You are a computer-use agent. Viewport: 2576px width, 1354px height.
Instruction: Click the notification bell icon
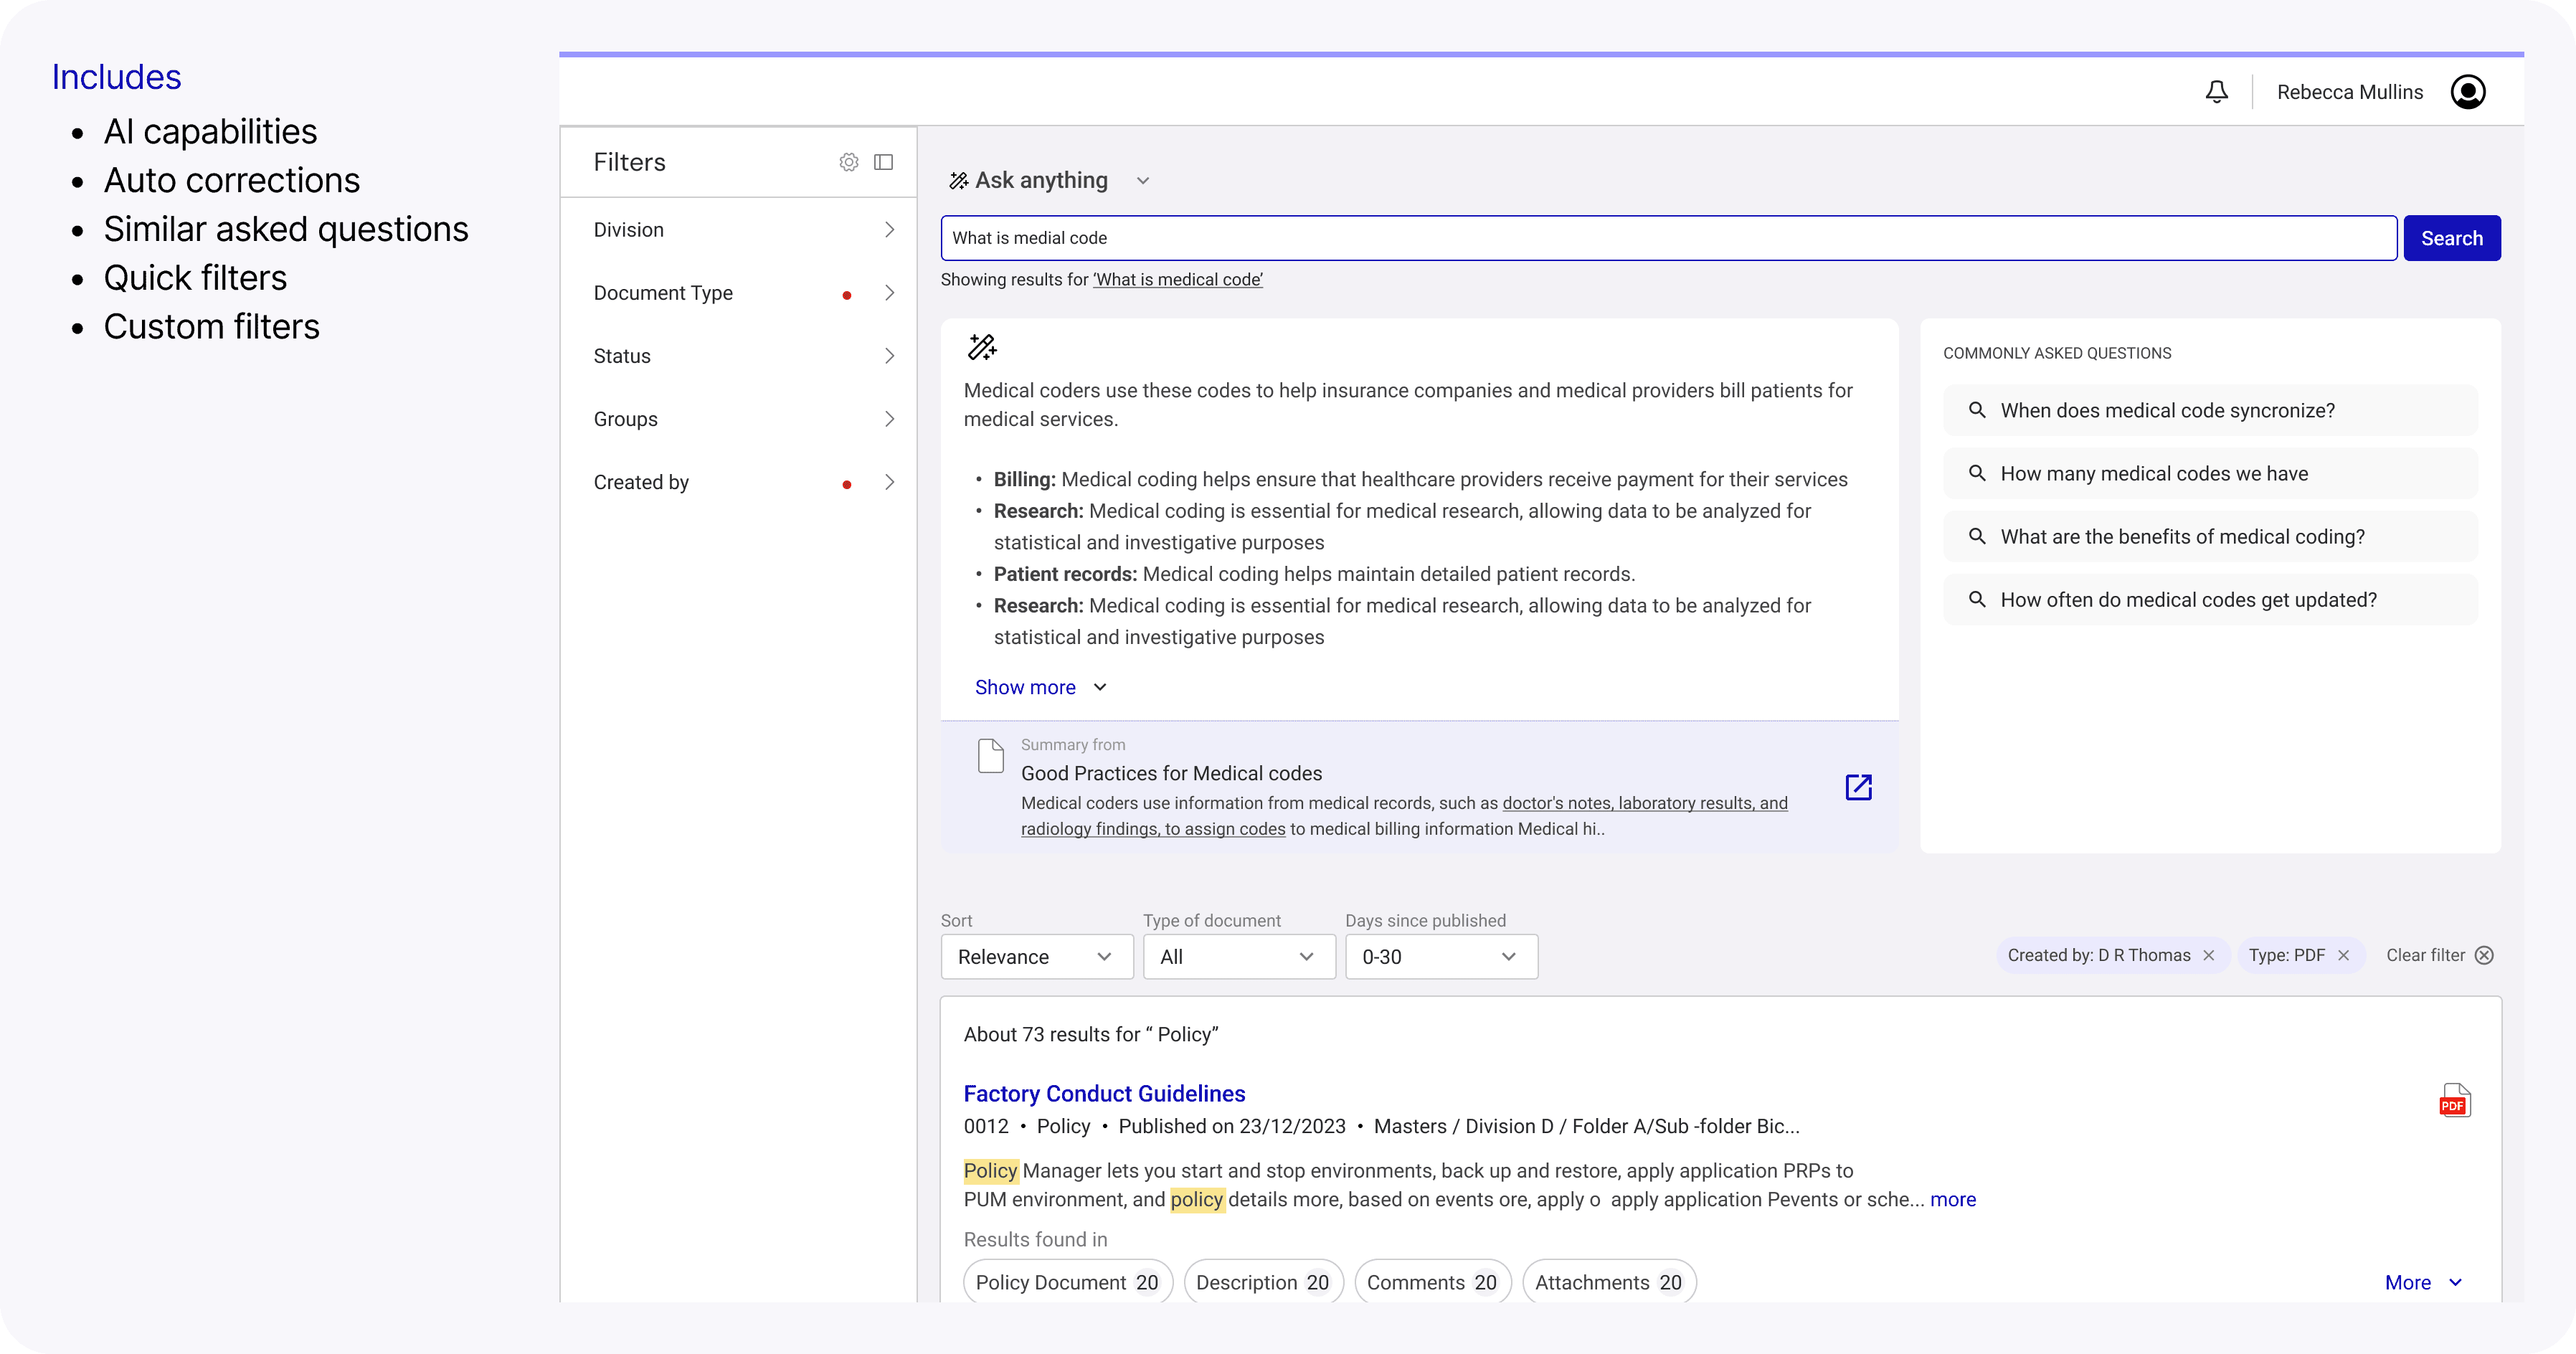[2216, 92]
